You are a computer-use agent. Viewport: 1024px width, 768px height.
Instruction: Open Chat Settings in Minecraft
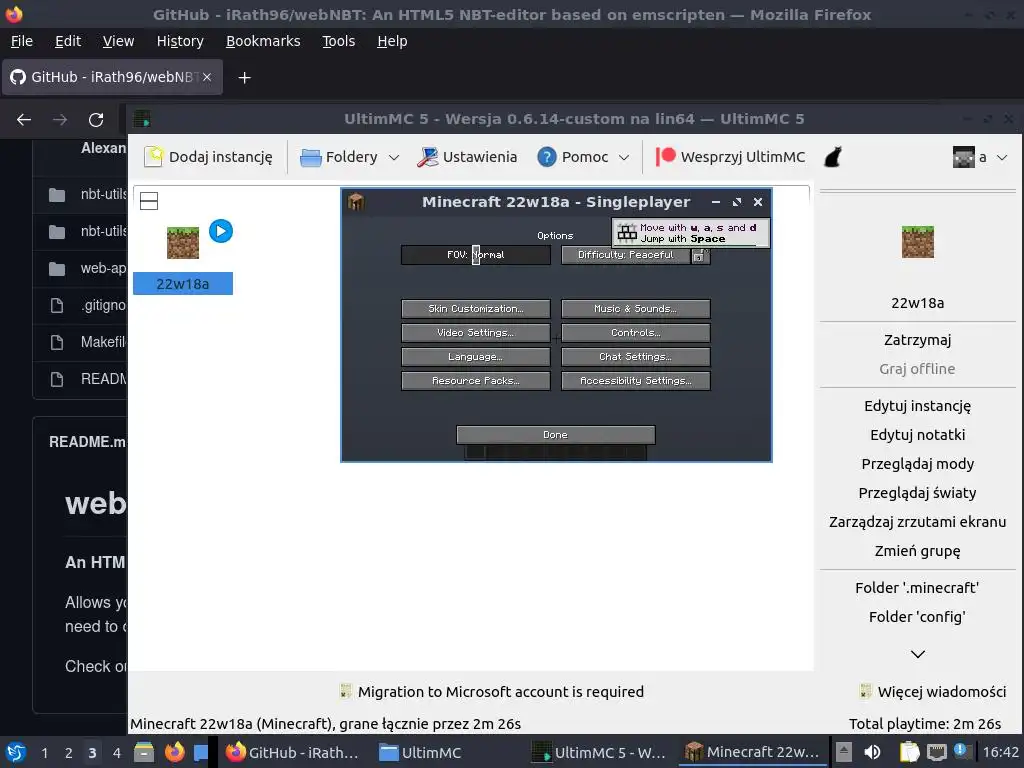click(x=635, y=357)
